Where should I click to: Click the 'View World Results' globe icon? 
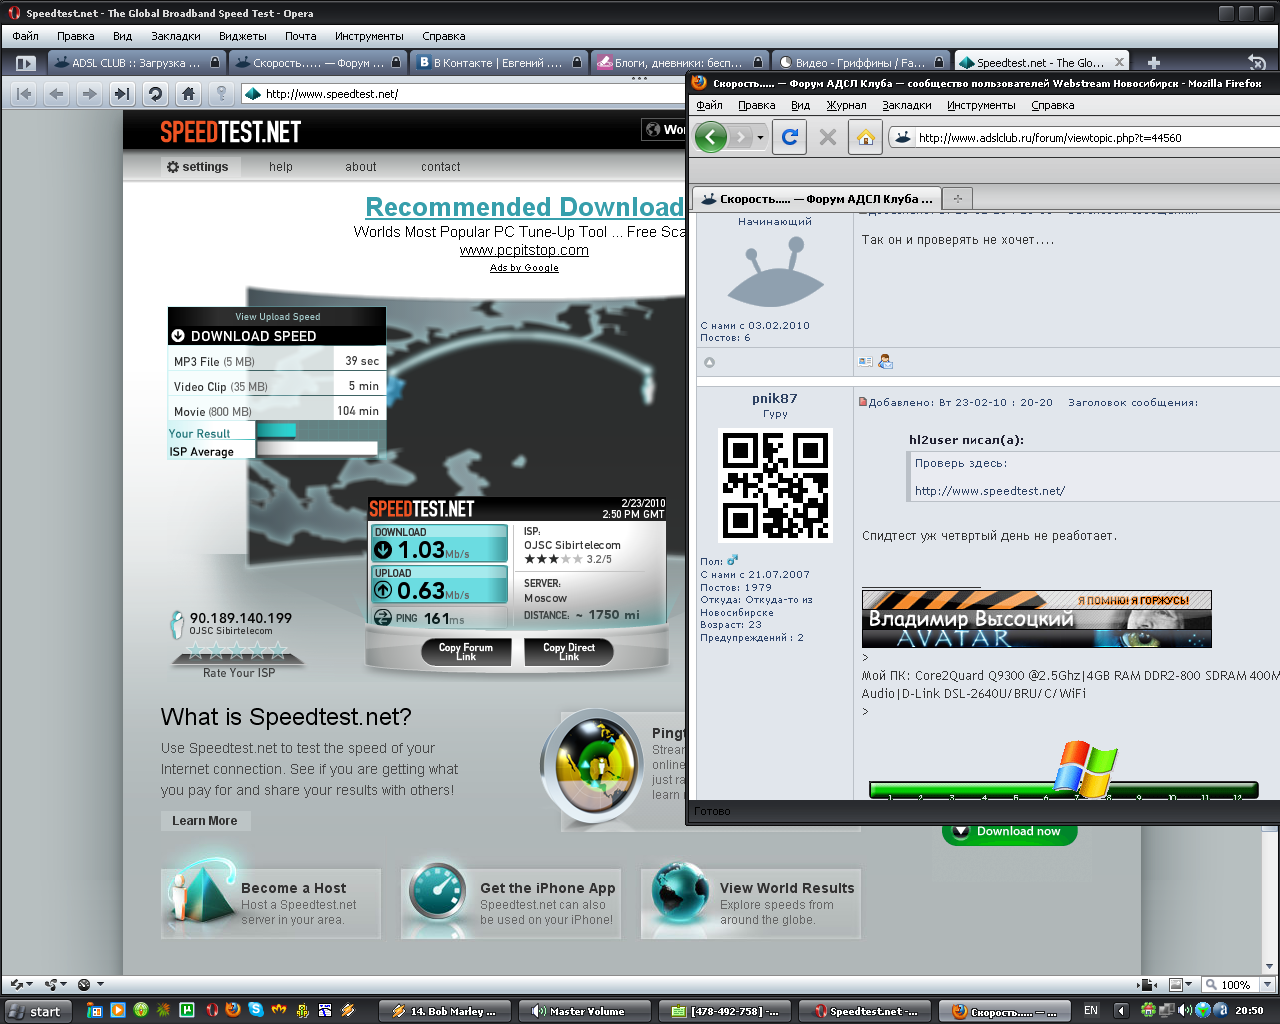[x=680, y=891]
